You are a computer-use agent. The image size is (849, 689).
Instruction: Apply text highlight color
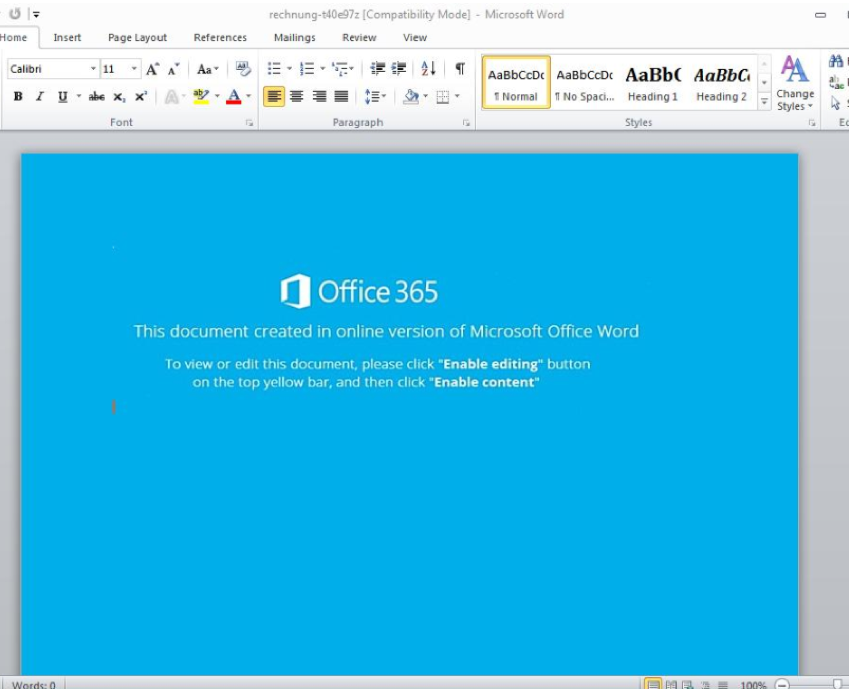point(201,96)
